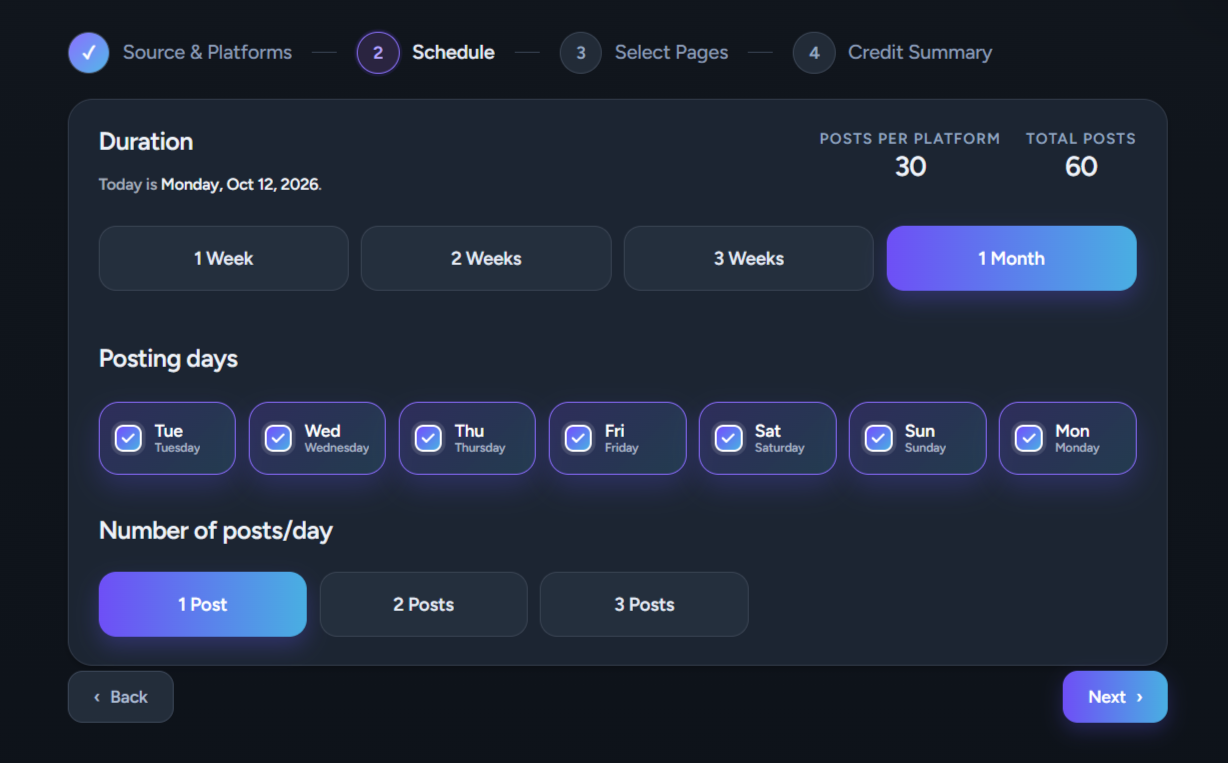Viewport: 1228px width, 763px height.
Task: Go back with the Back button
Action: (x=121, y=697)
